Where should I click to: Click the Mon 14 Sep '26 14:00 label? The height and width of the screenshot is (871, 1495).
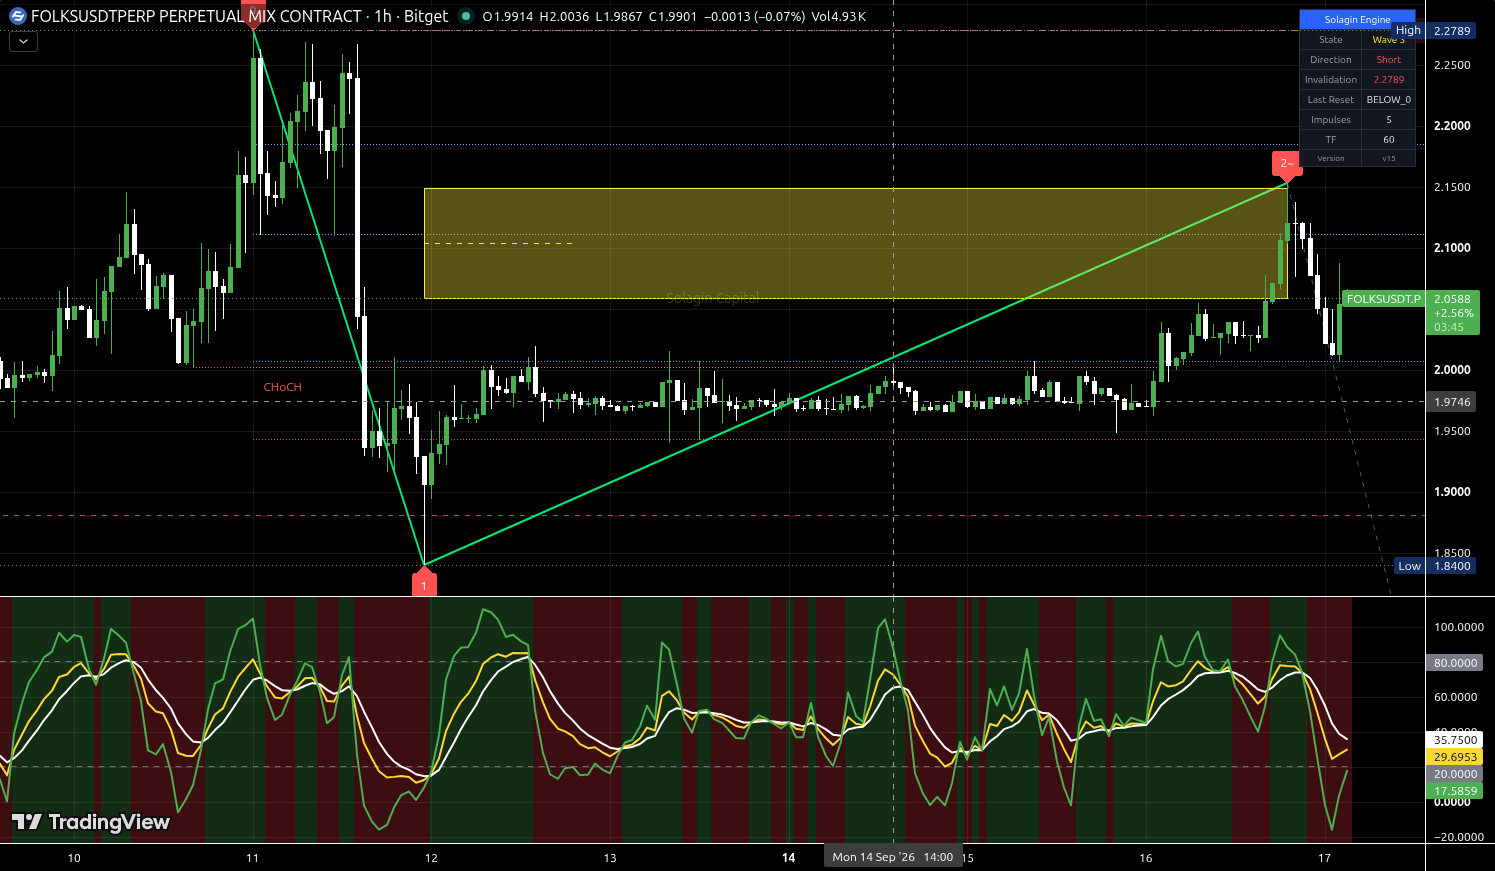pos(893,857)
